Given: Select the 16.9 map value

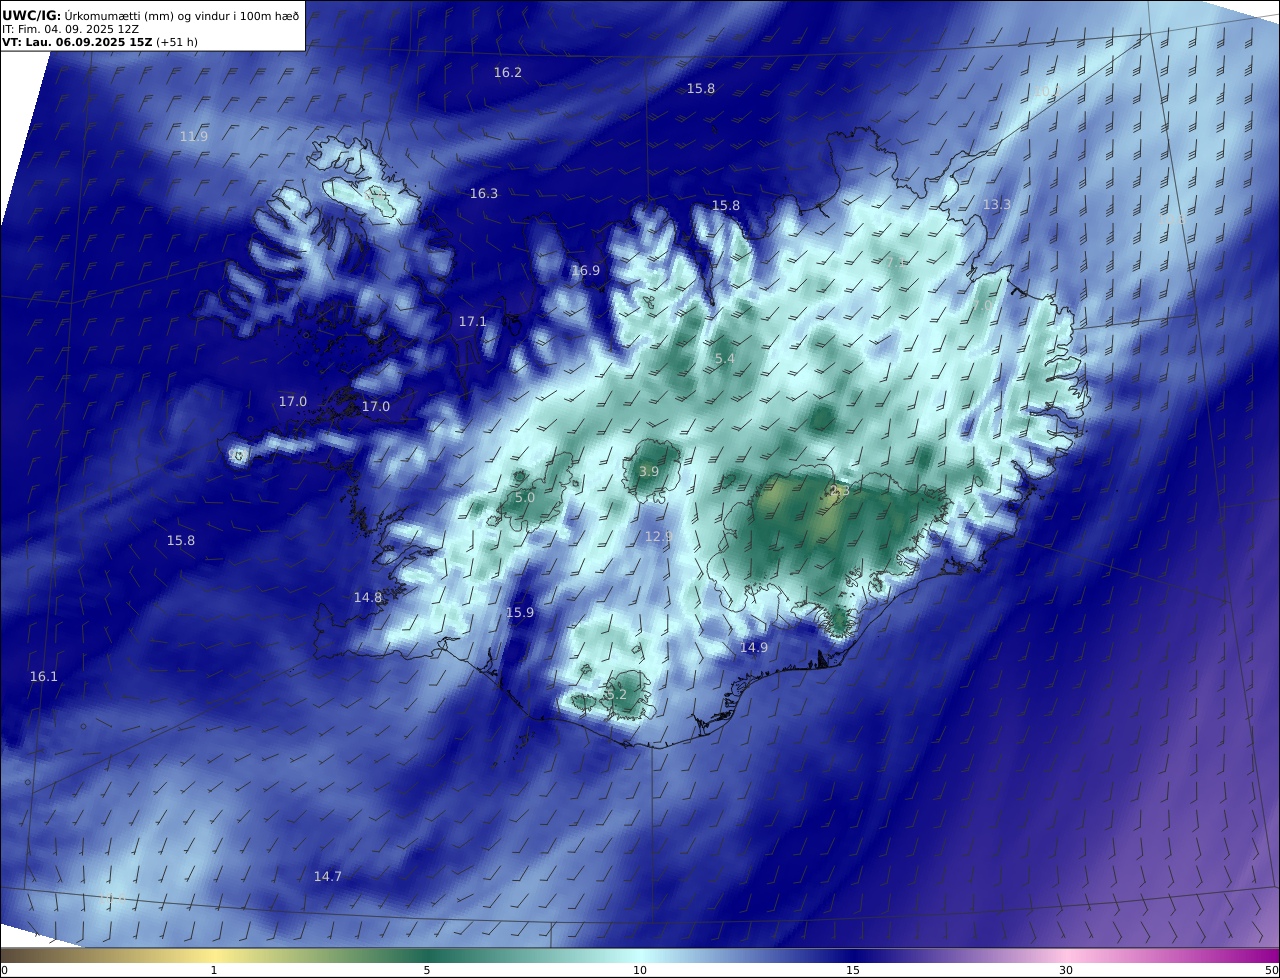Looking at the screenshot, I should coord(586,271).
